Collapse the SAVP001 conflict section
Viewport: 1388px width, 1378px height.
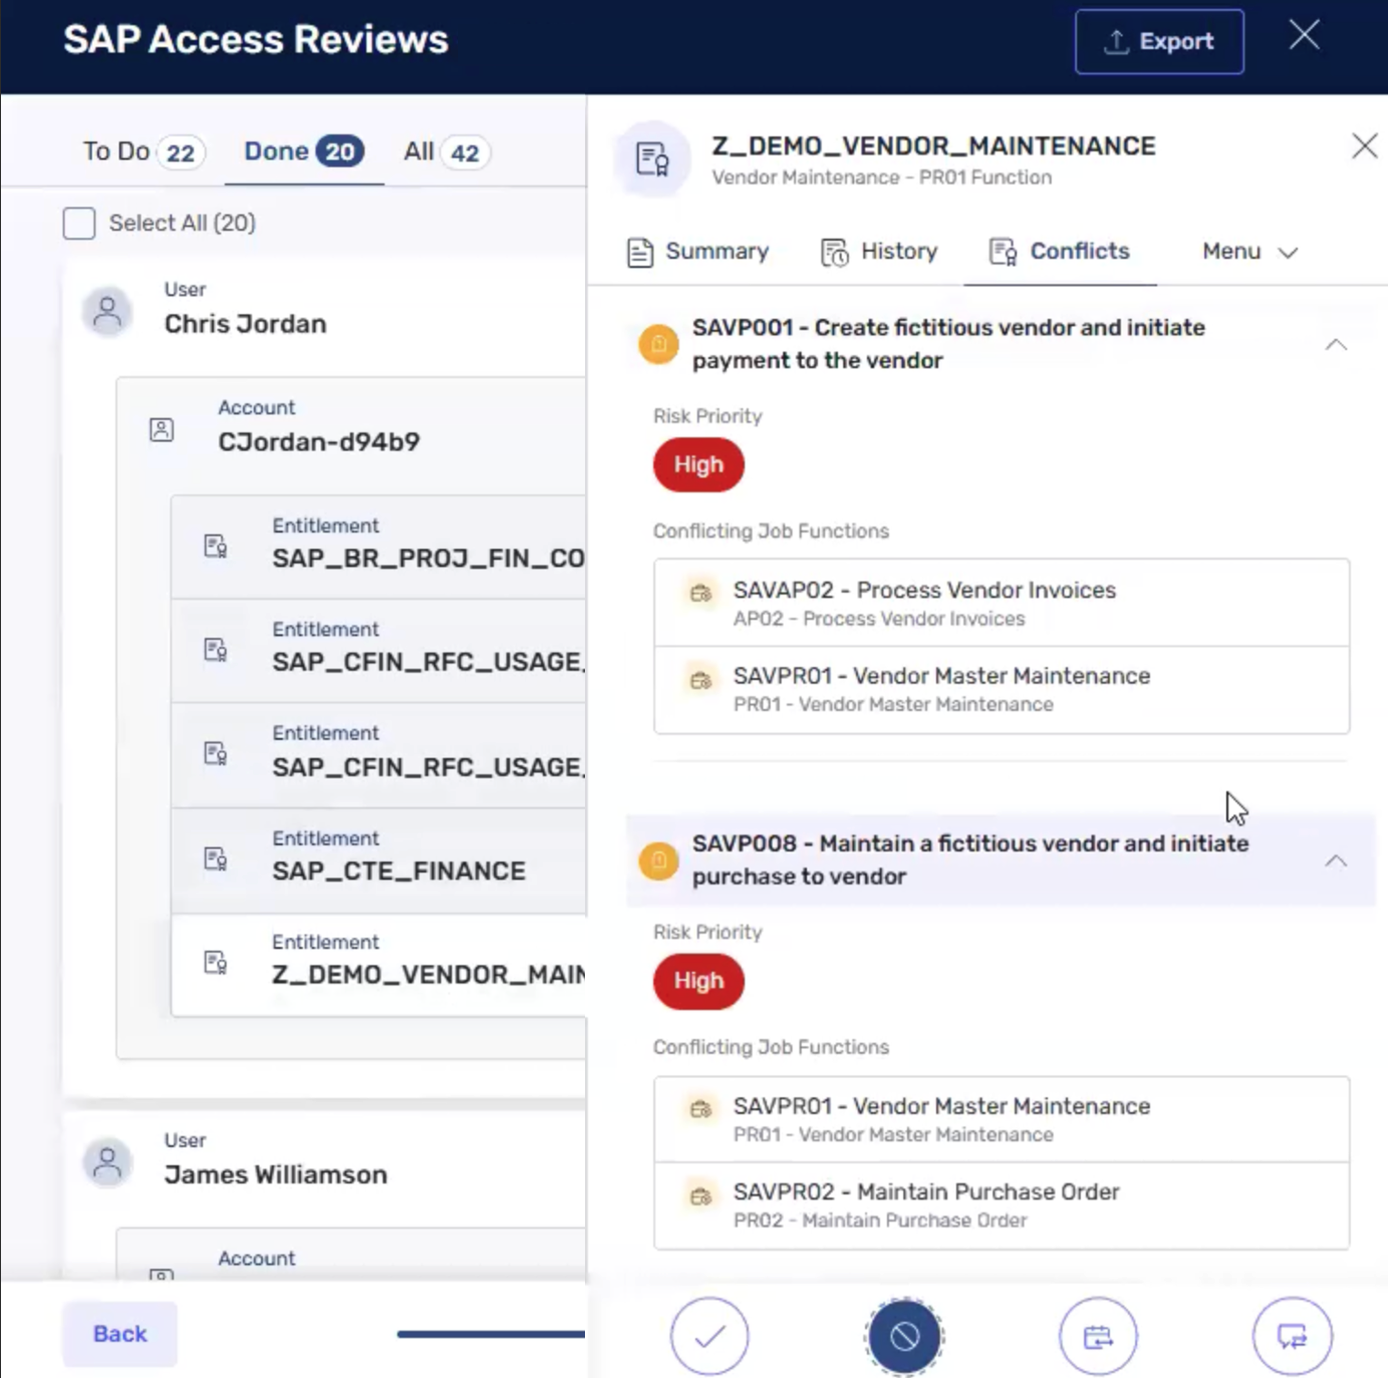tap(1336, 345)
